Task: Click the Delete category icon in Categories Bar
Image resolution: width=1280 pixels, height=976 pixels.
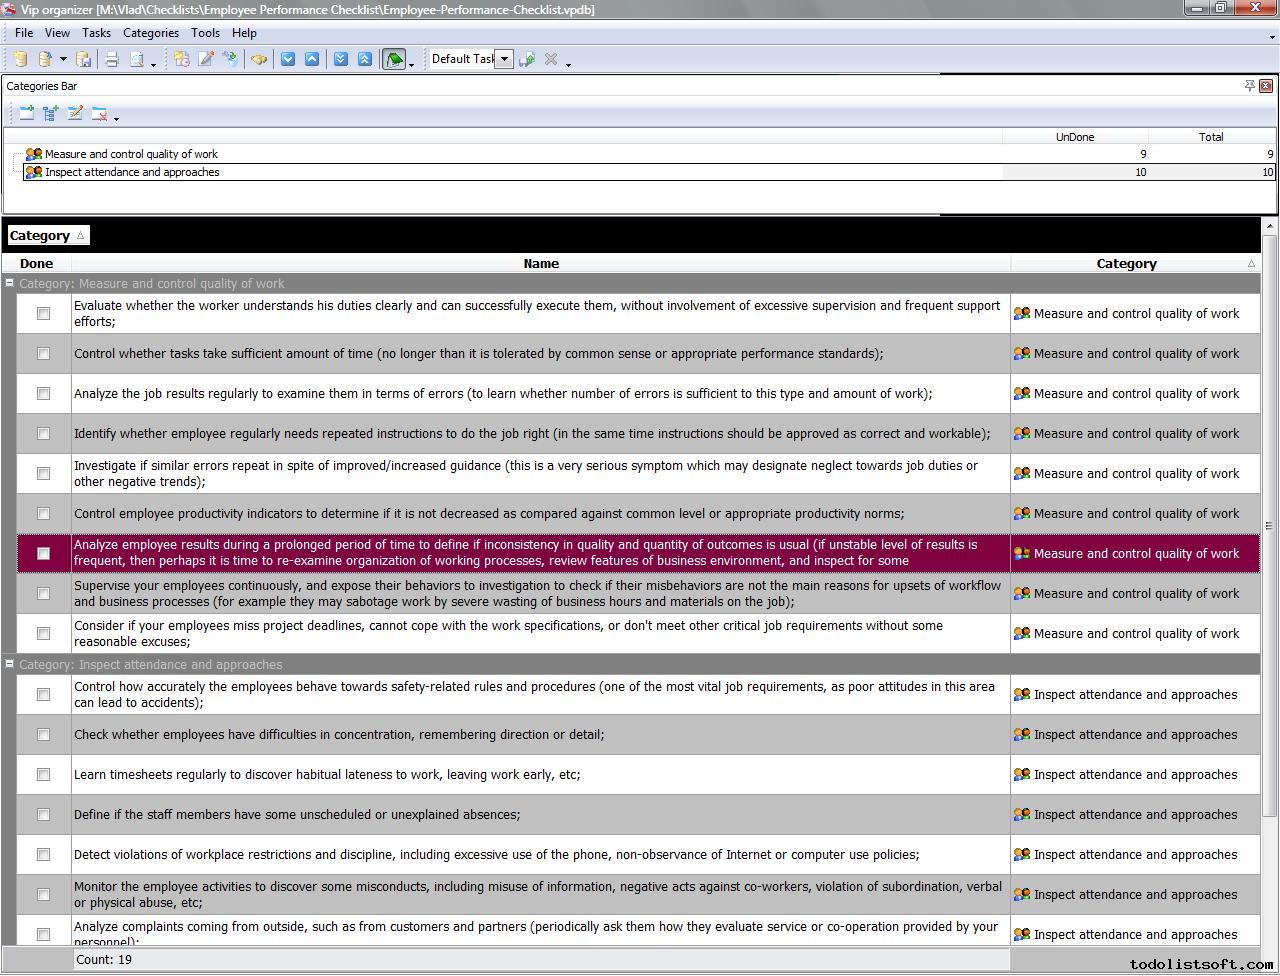Action: pos(99,114)
